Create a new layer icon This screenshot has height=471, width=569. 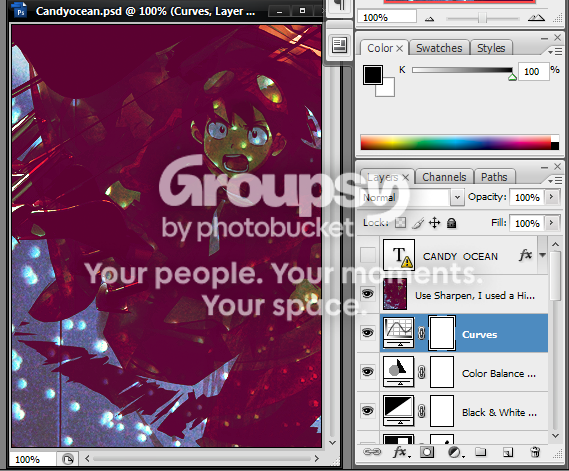coord(508,452)
